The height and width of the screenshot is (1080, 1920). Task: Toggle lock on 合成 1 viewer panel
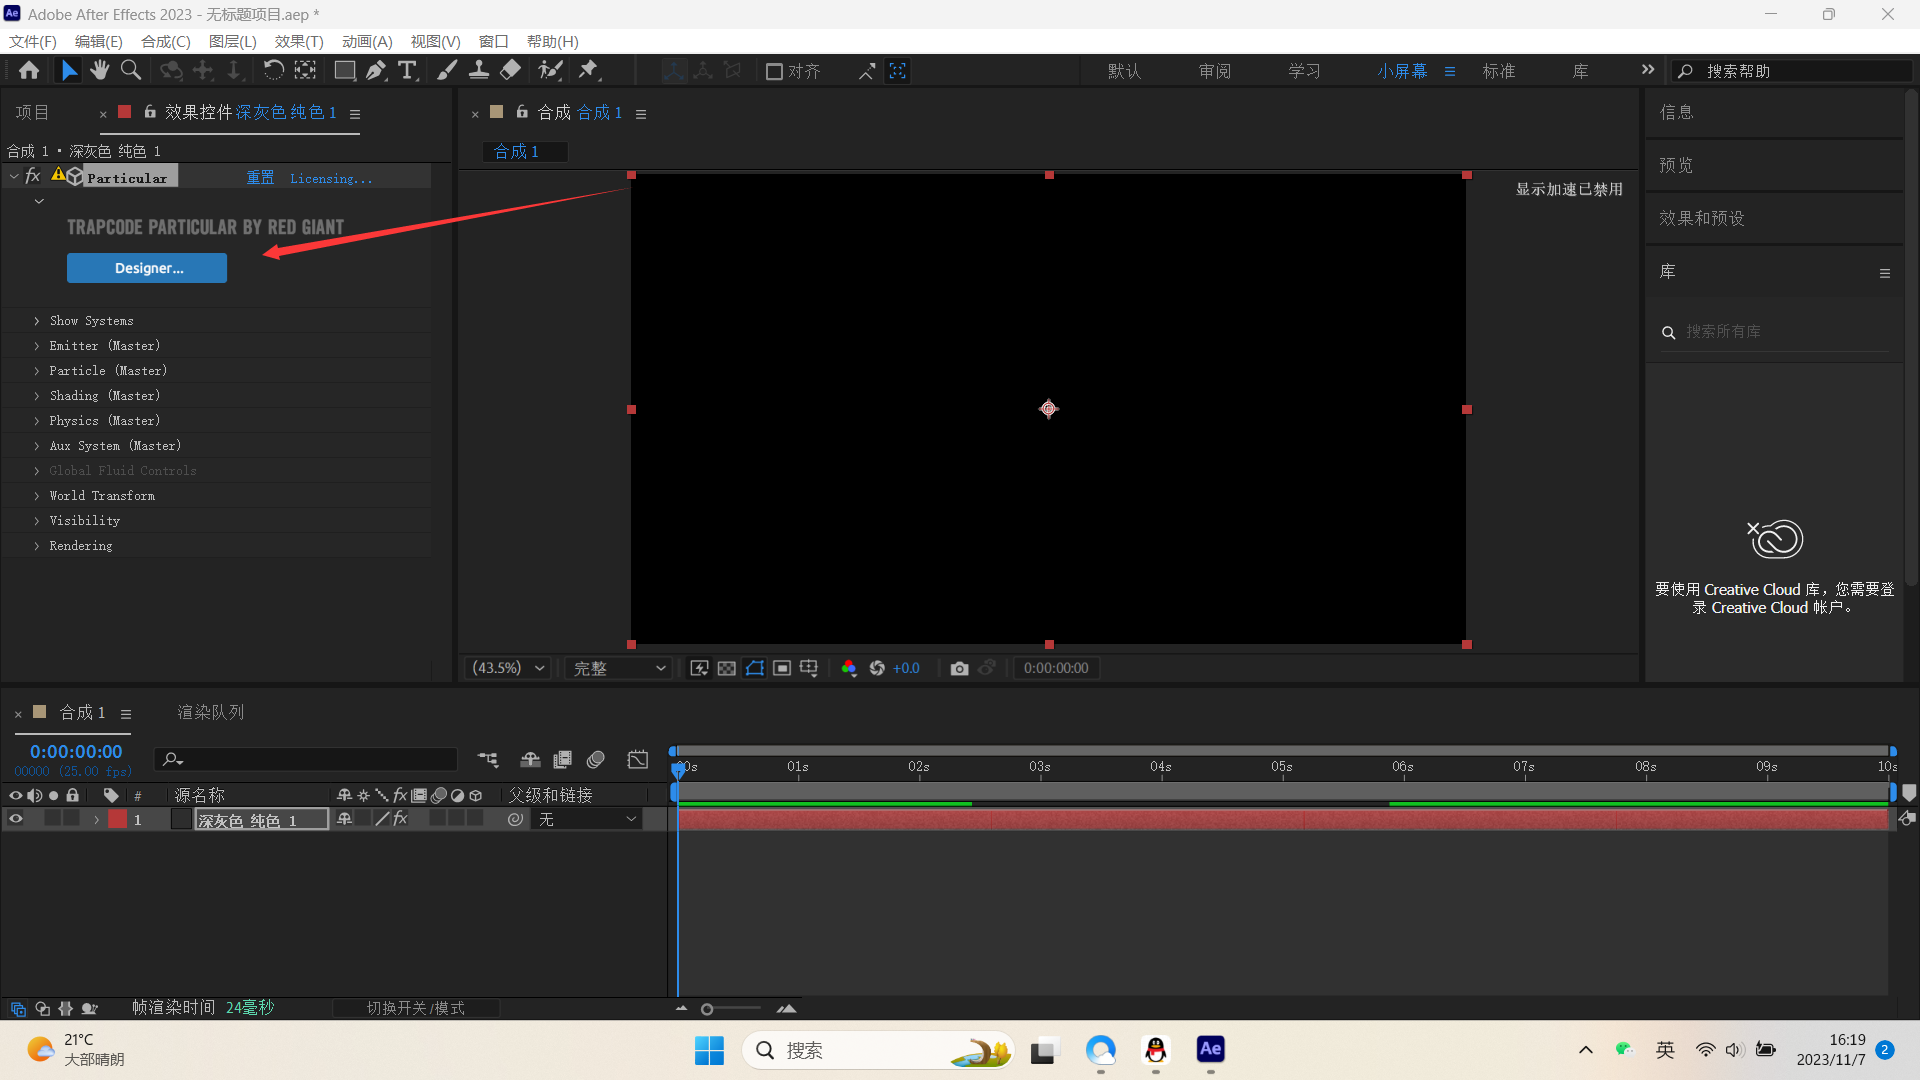click(522, 112)
